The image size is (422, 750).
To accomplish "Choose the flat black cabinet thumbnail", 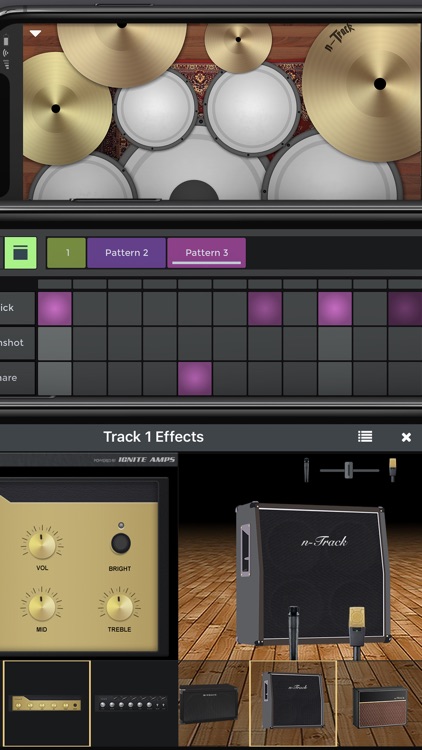I will (209, 703).
